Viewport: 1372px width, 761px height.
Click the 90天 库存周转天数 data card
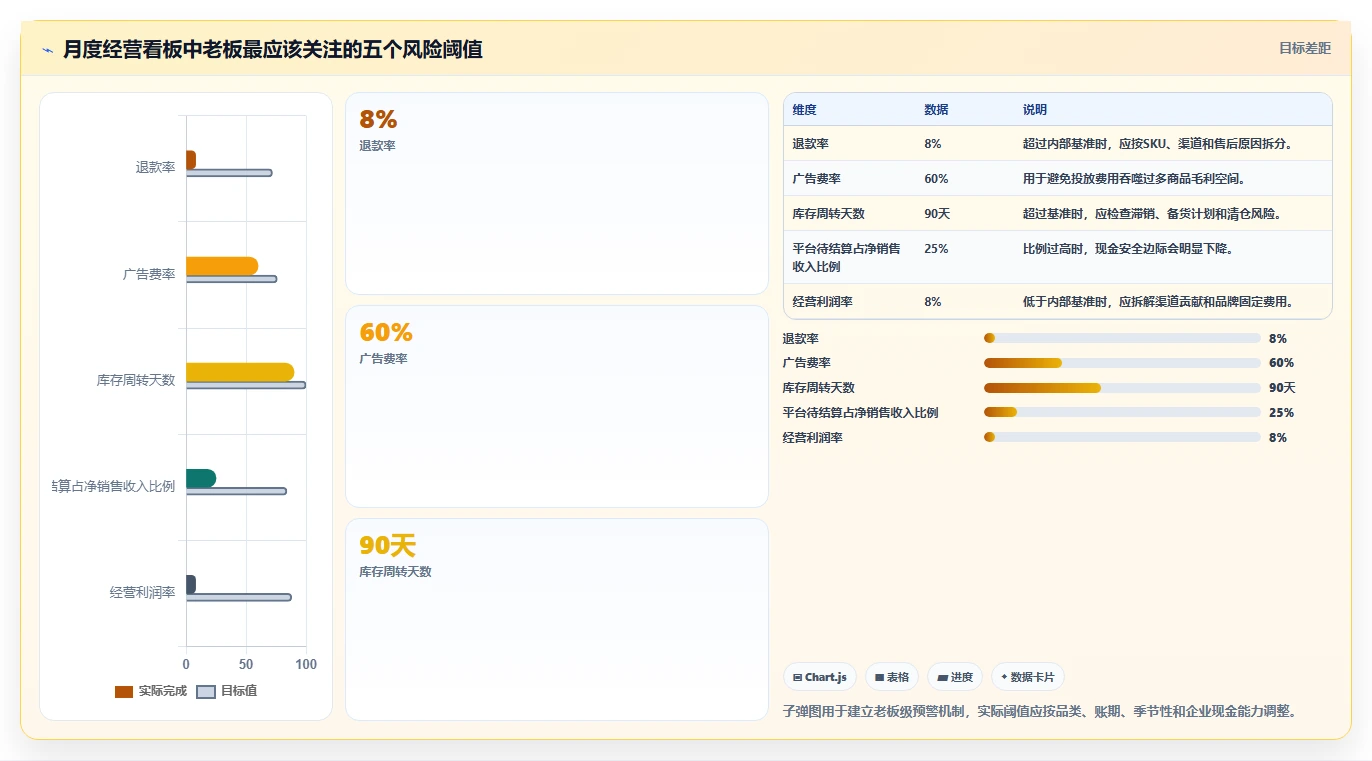pos(557,619)
